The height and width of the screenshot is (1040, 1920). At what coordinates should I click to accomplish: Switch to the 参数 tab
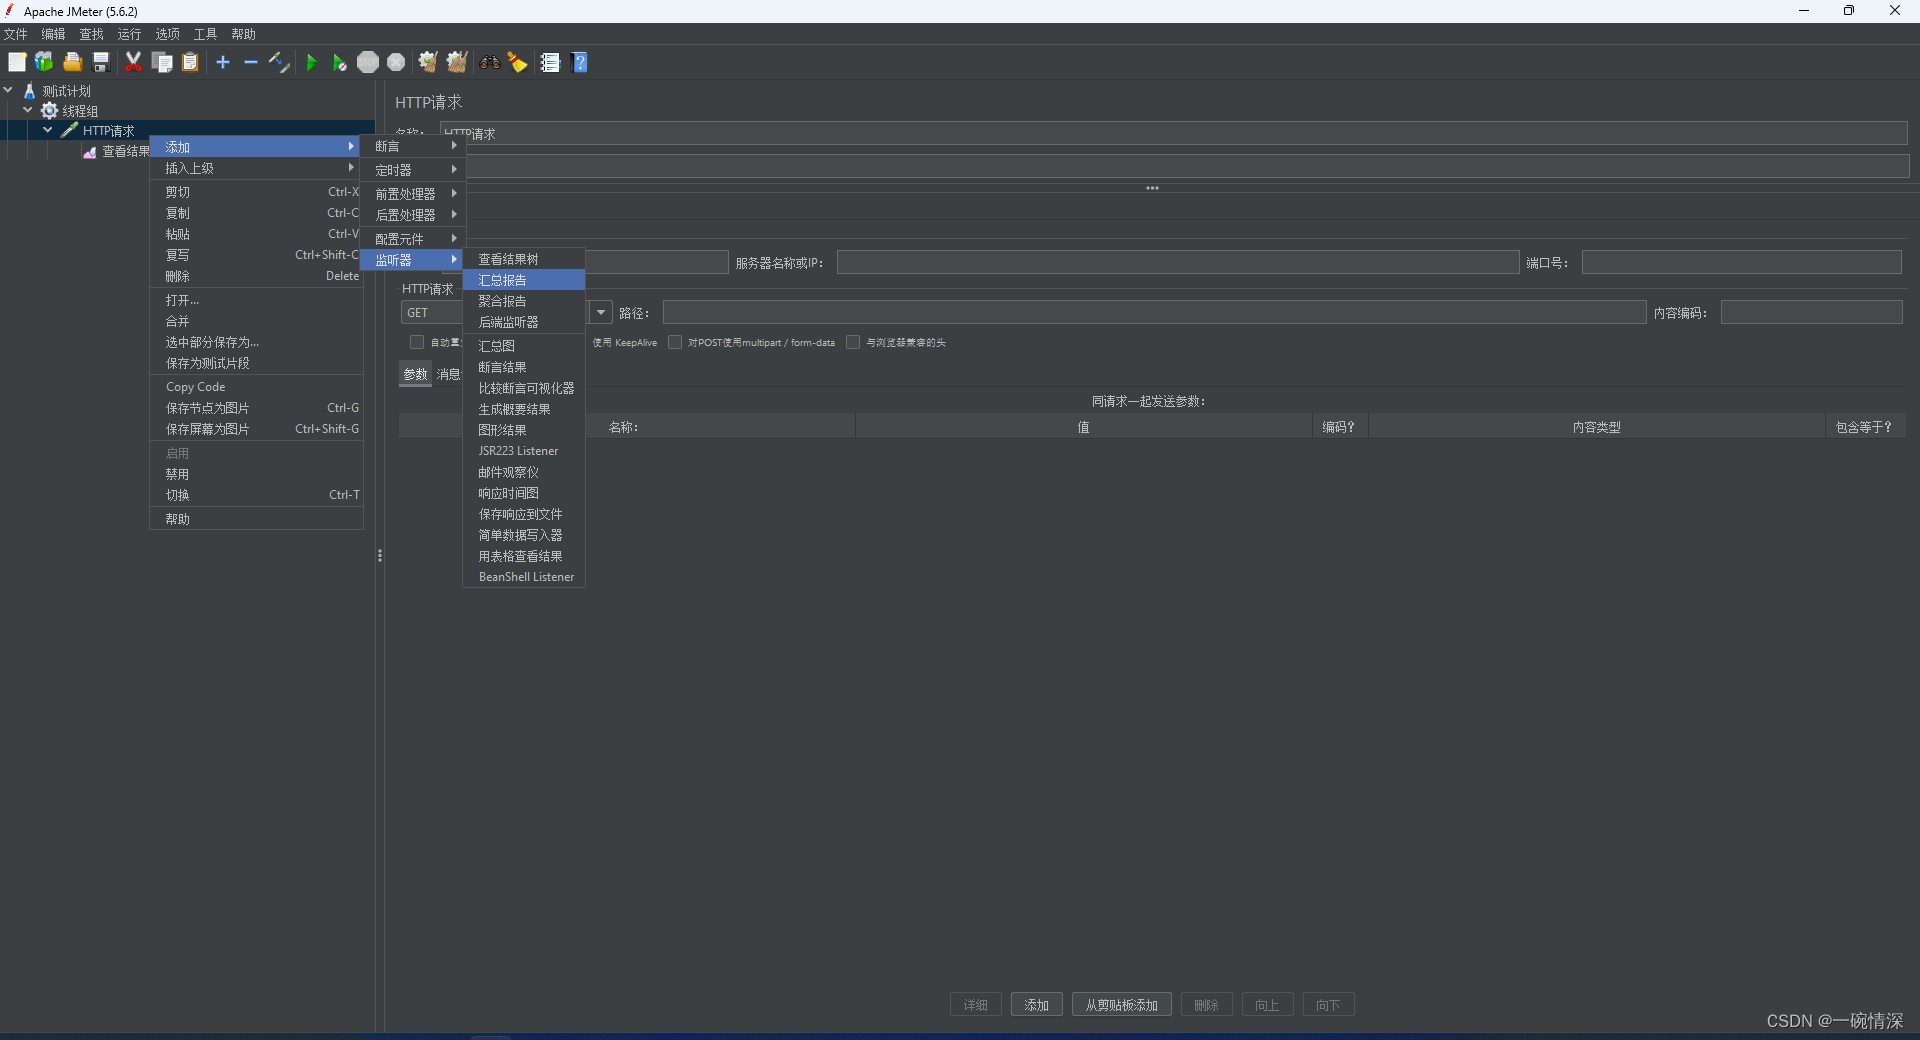click(x=415, y=374)
